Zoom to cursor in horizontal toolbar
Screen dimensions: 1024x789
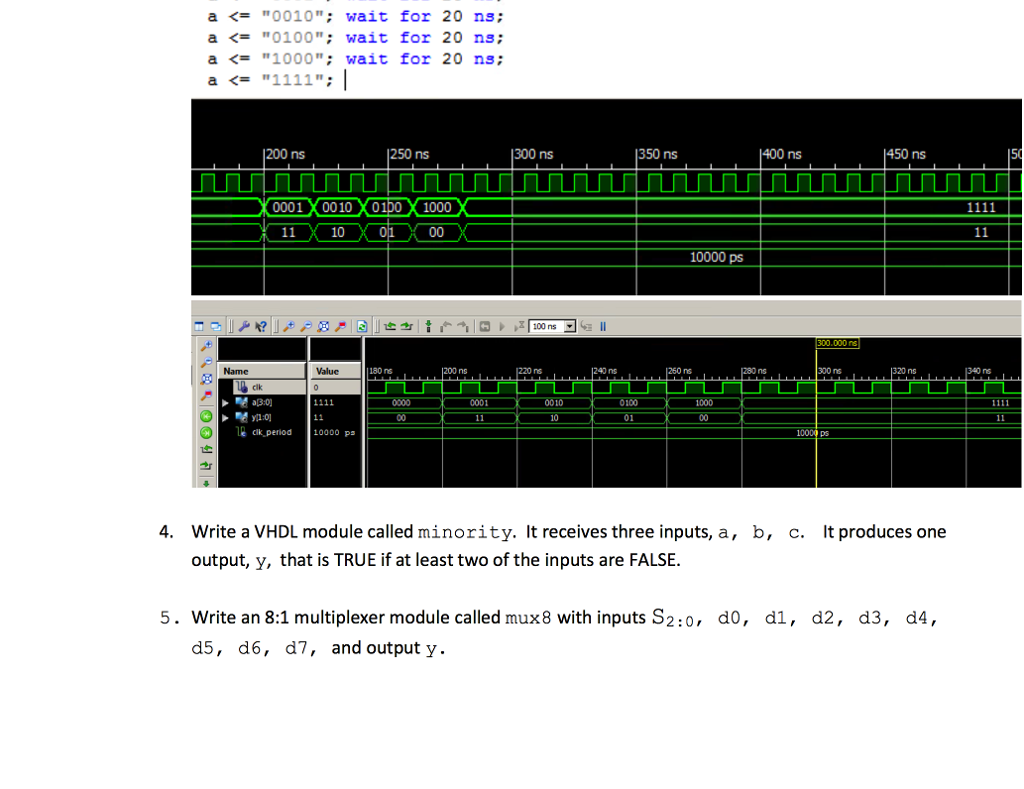point(340,326)
